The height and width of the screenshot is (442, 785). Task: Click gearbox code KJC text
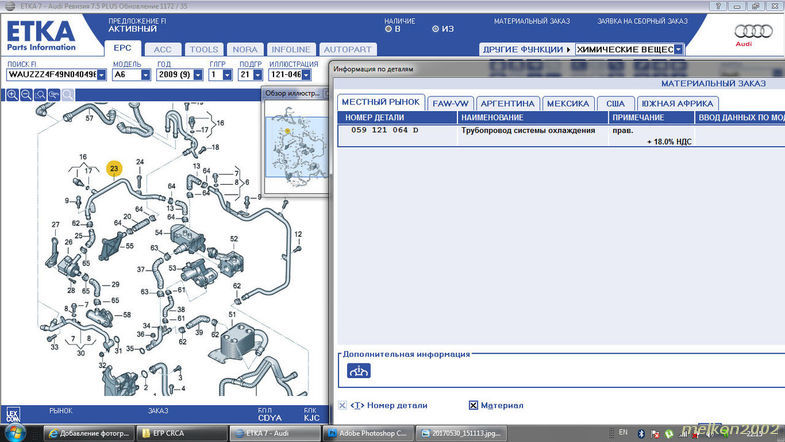311,417
